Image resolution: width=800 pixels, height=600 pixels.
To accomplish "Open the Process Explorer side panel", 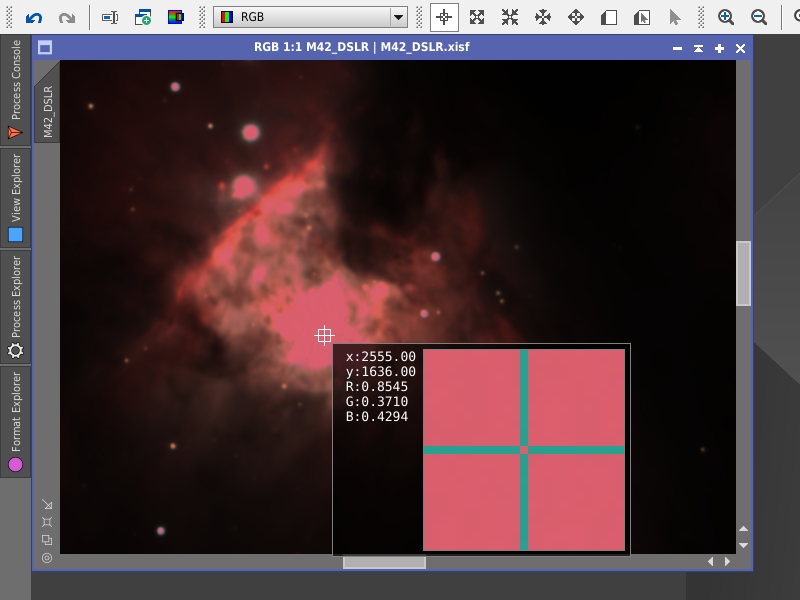I will 15,307.
